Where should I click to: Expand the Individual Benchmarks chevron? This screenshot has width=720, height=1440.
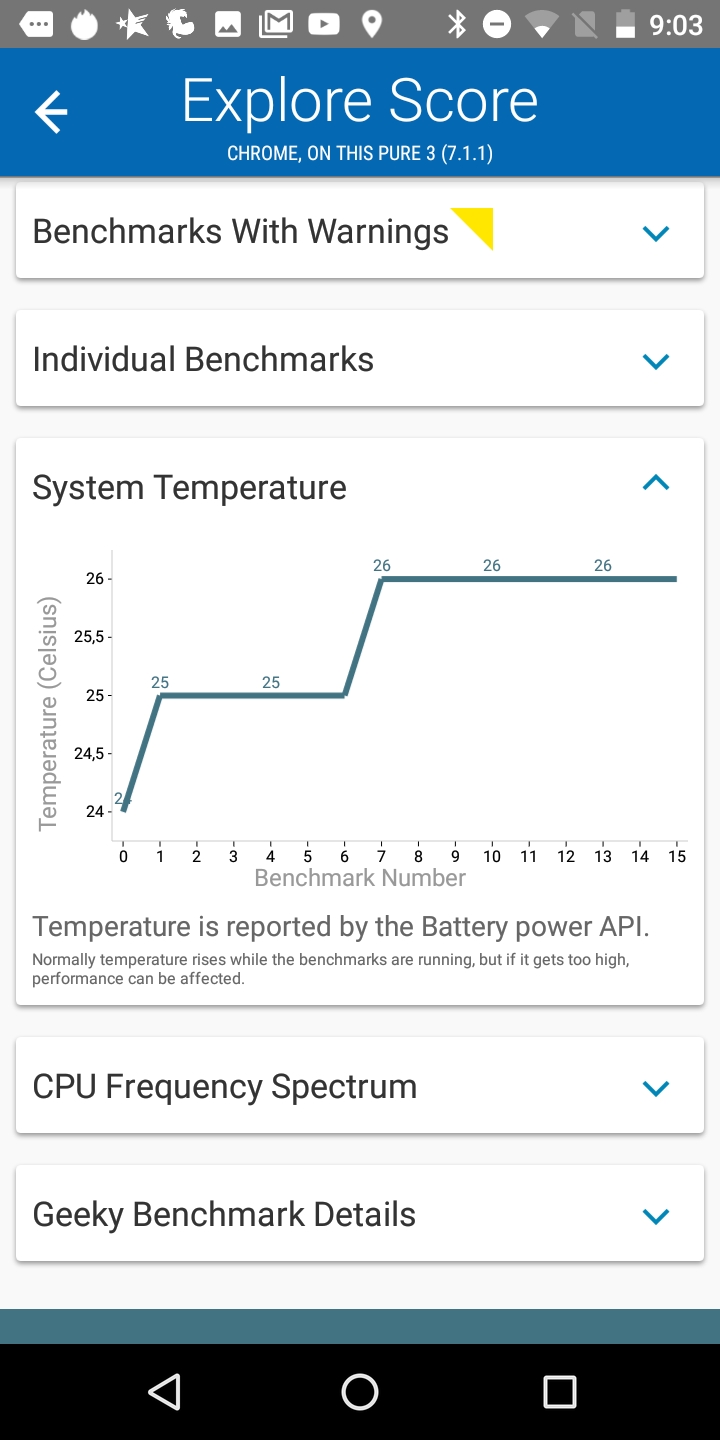tap(655, 361)
